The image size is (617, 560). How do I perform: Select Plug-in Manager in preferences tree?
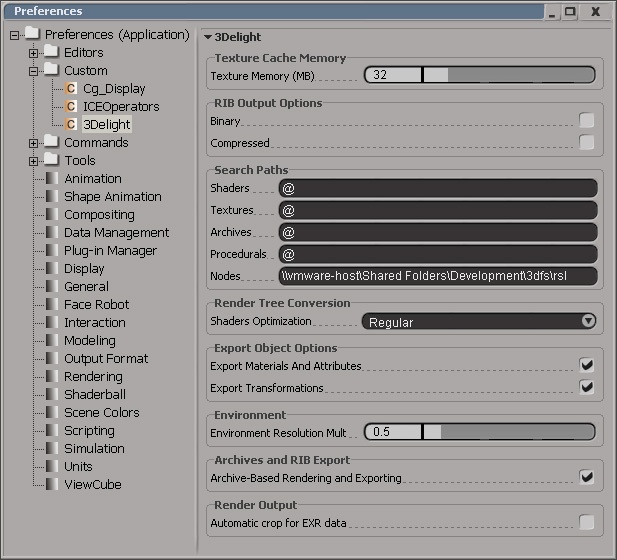(110, 251)
